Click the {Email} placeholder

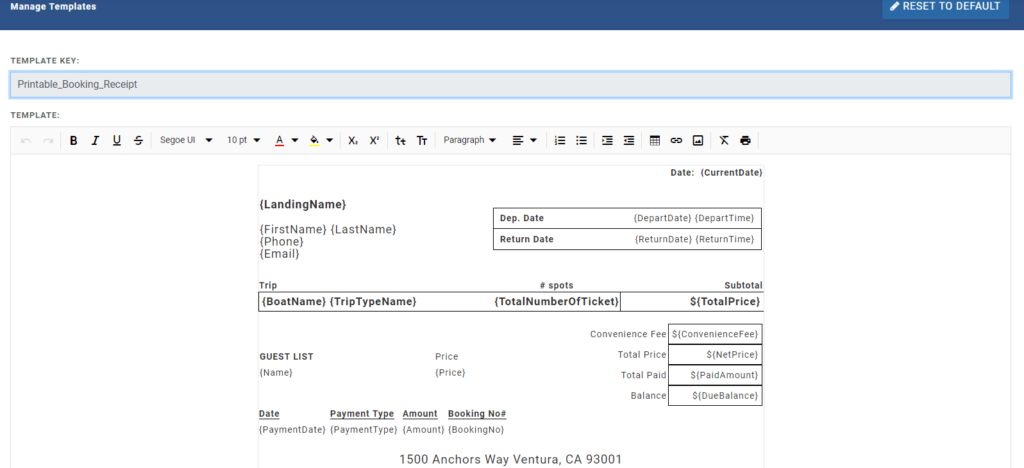coord(280,254)
